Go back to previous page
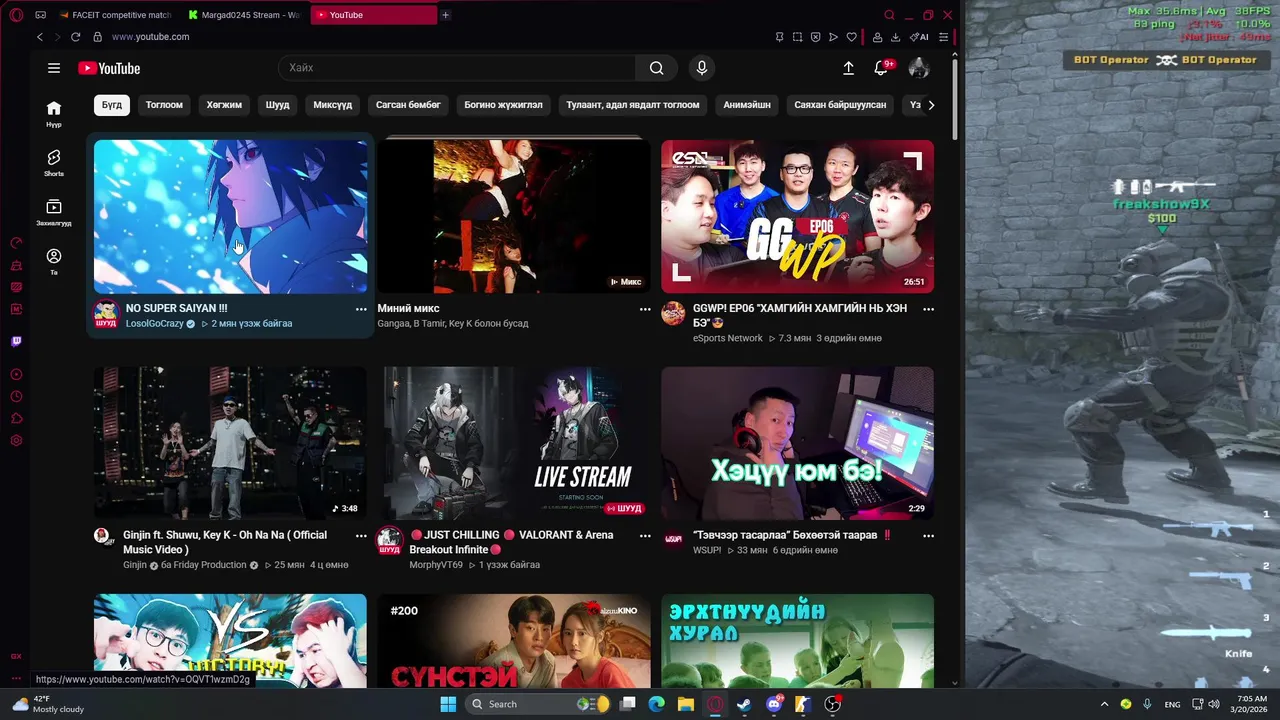Screen dimensions: 1280x720 40,37
